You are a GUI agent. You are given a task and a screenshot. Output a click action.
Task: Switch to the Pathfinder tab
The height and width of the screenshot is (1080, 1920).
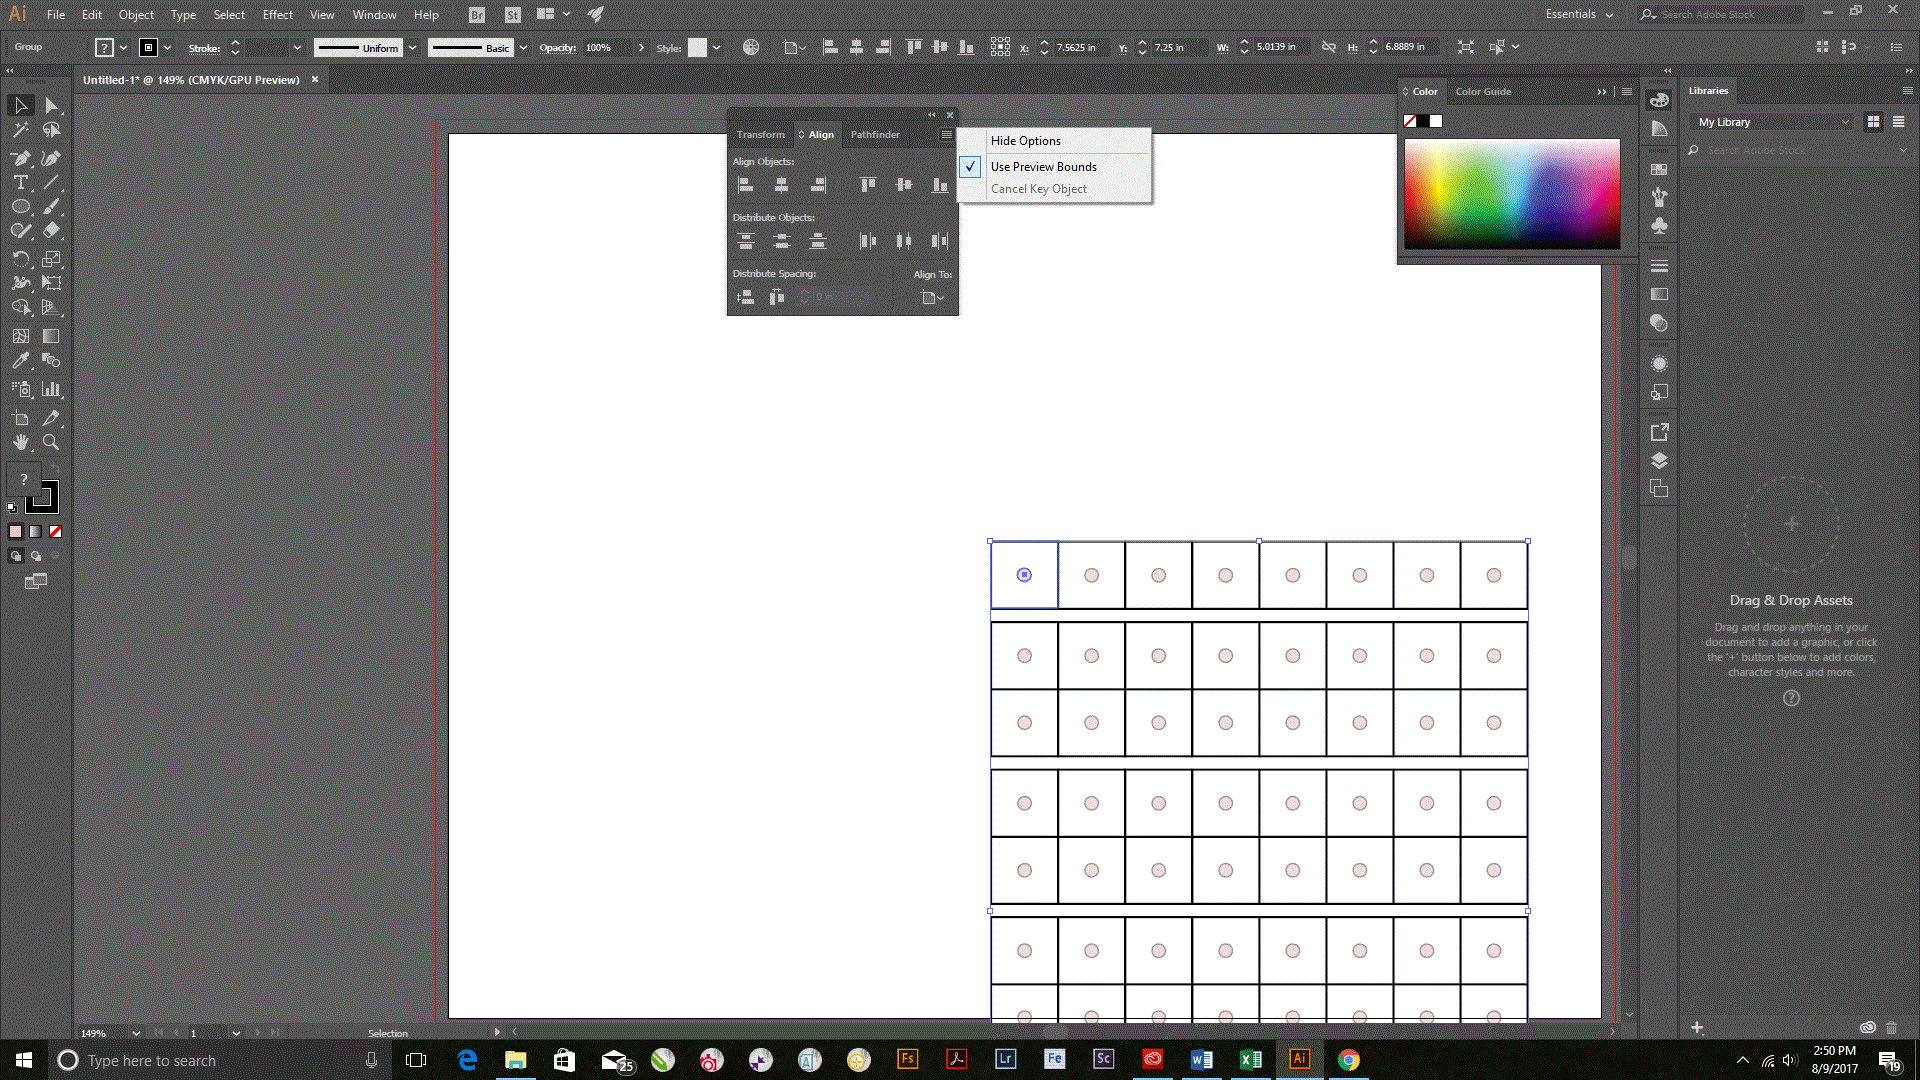(x=874, y=134)
